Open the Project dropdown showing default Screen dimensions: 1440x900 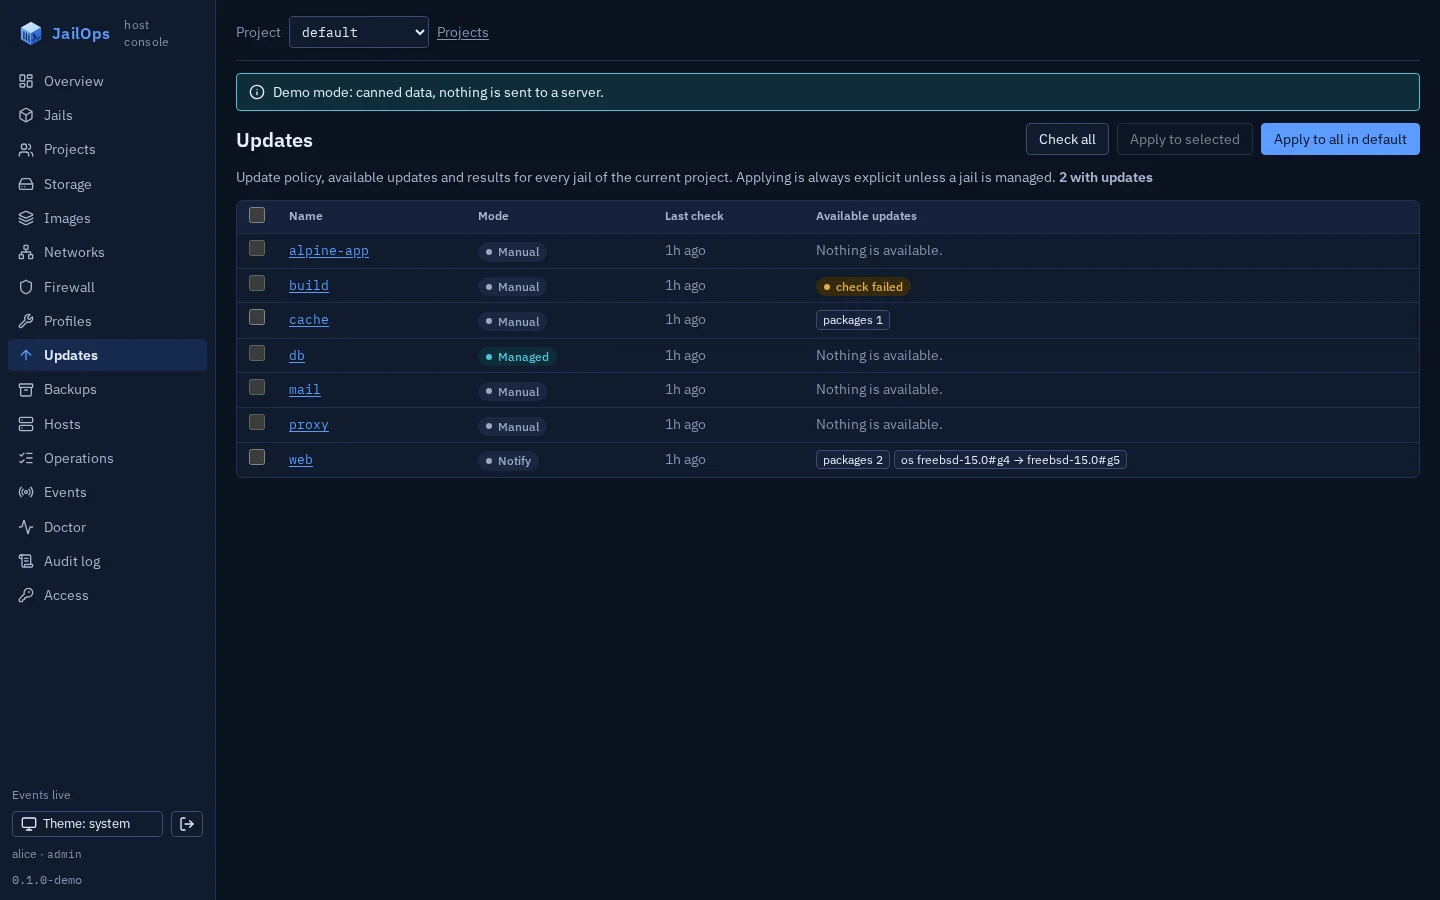(x=359, y=32)
